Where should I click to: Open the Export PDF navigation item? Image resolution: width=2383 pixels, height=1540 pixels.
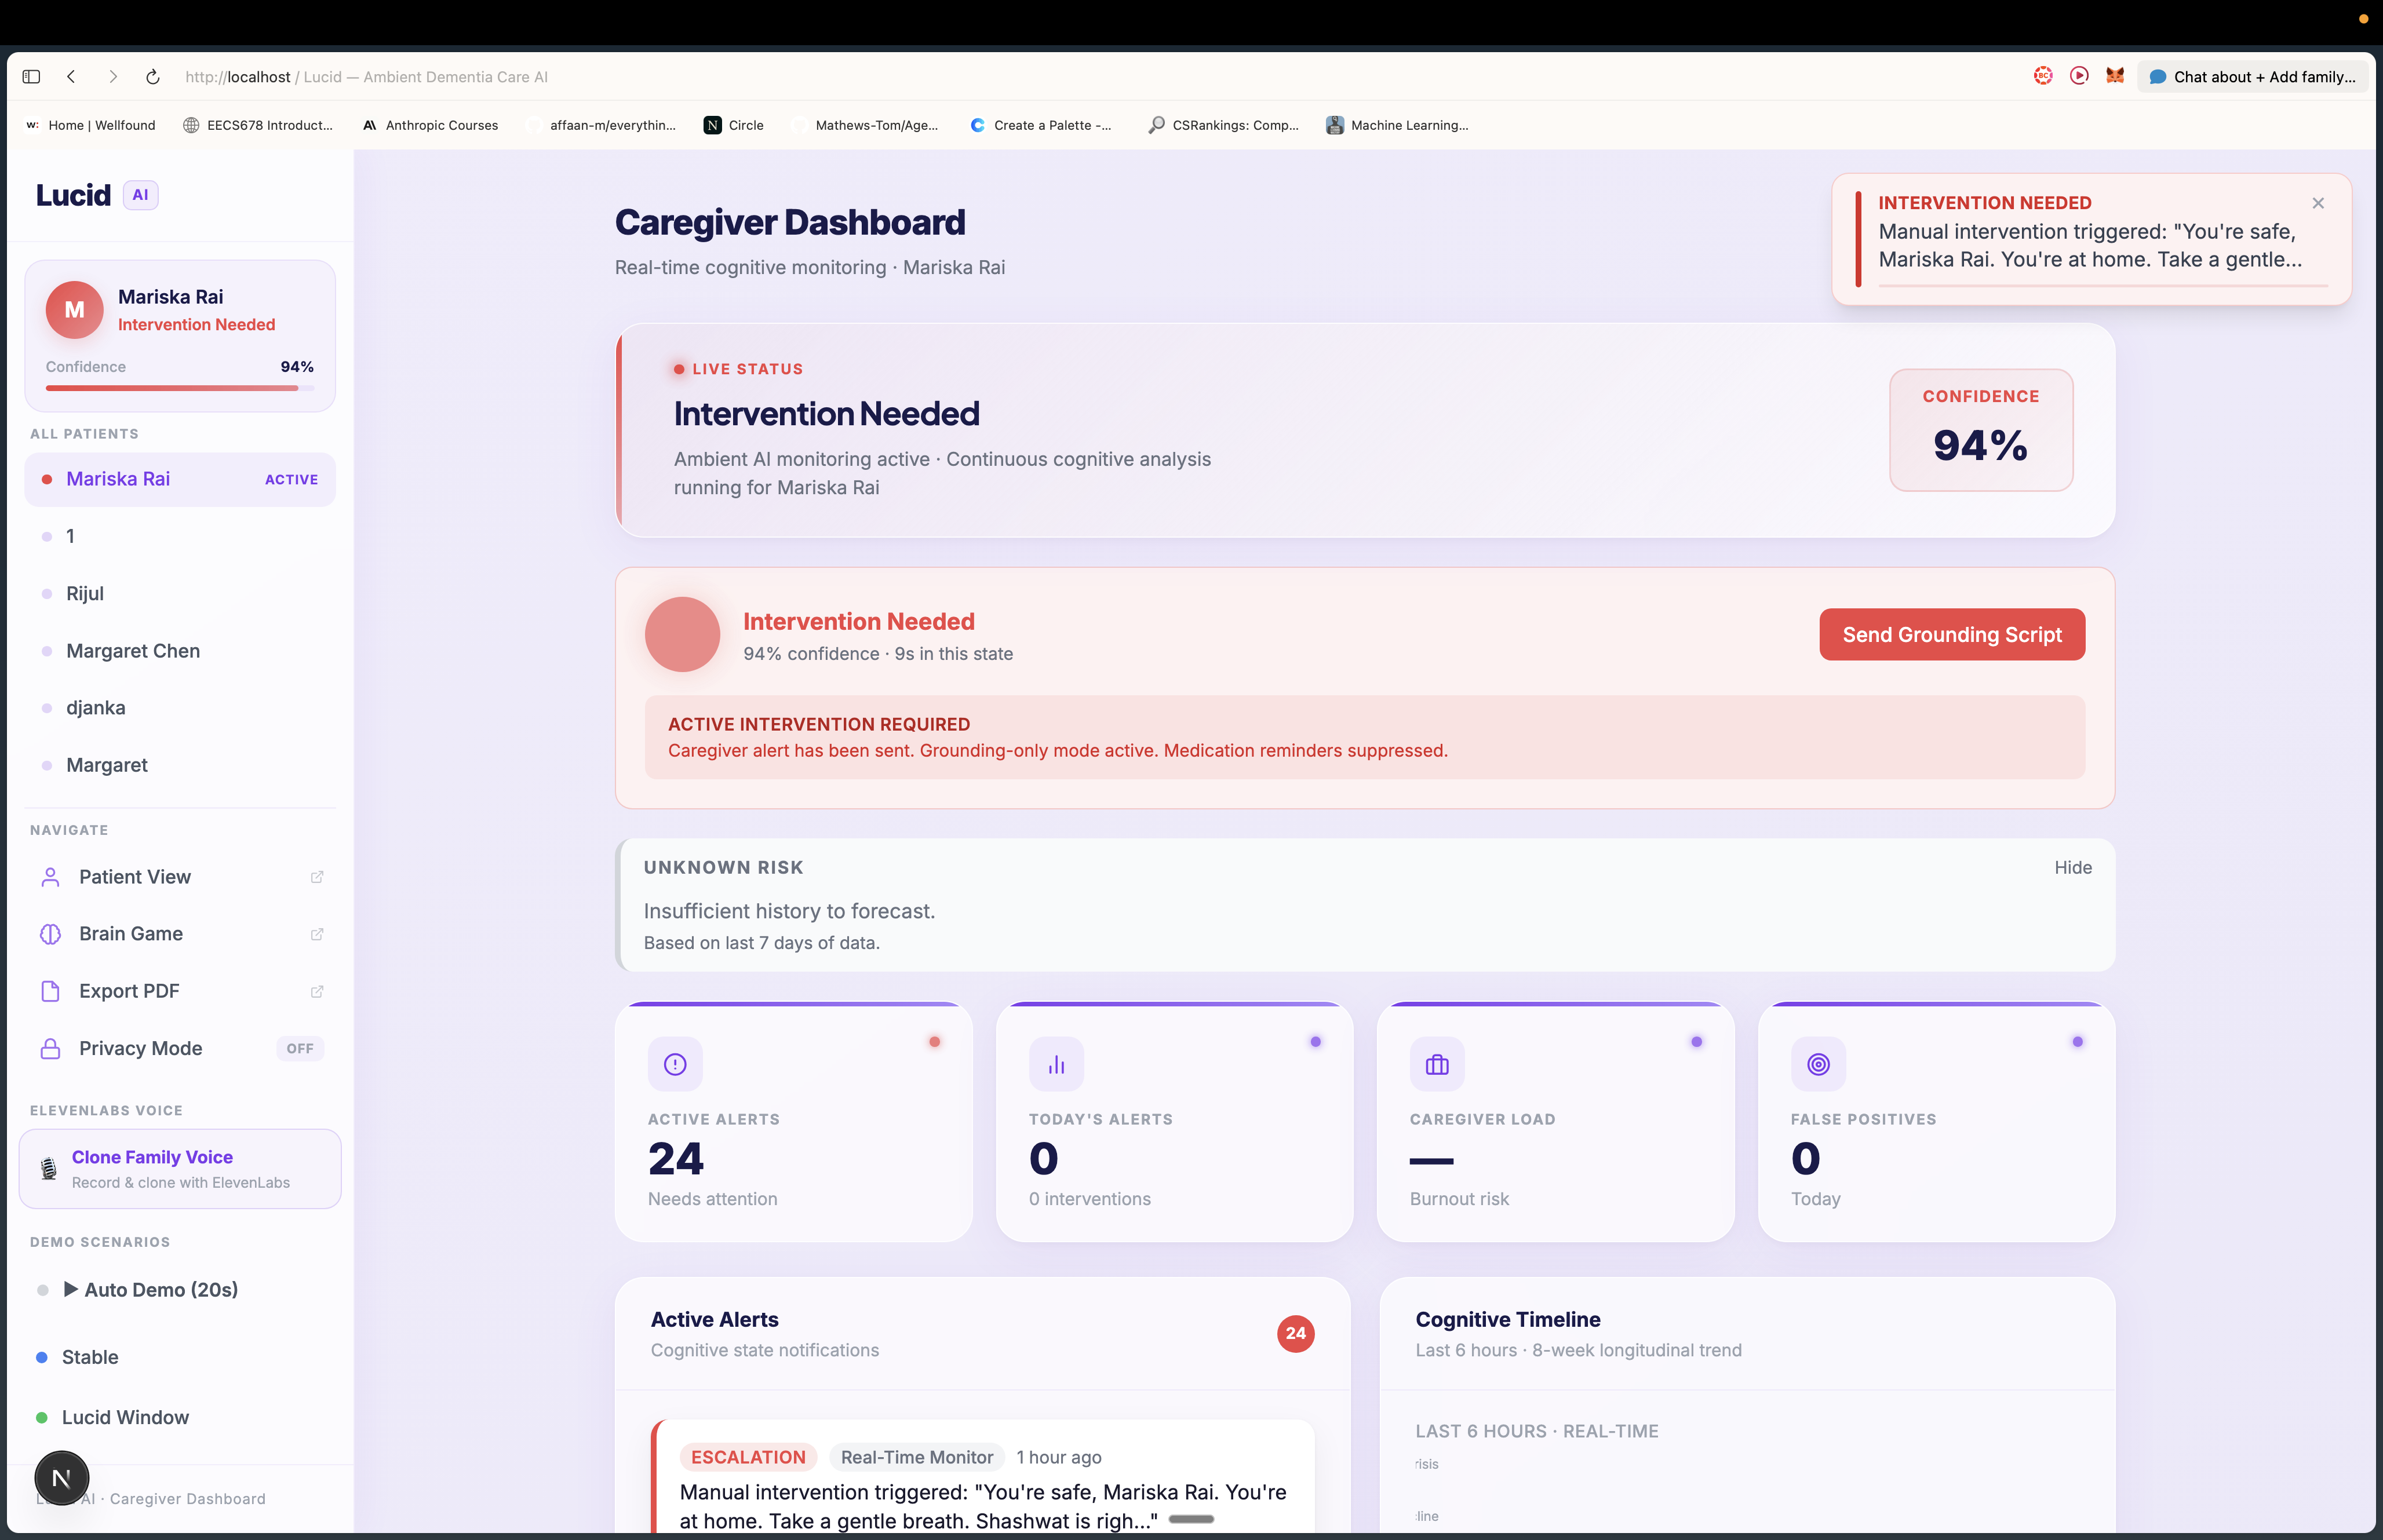[x=129, y=991]
